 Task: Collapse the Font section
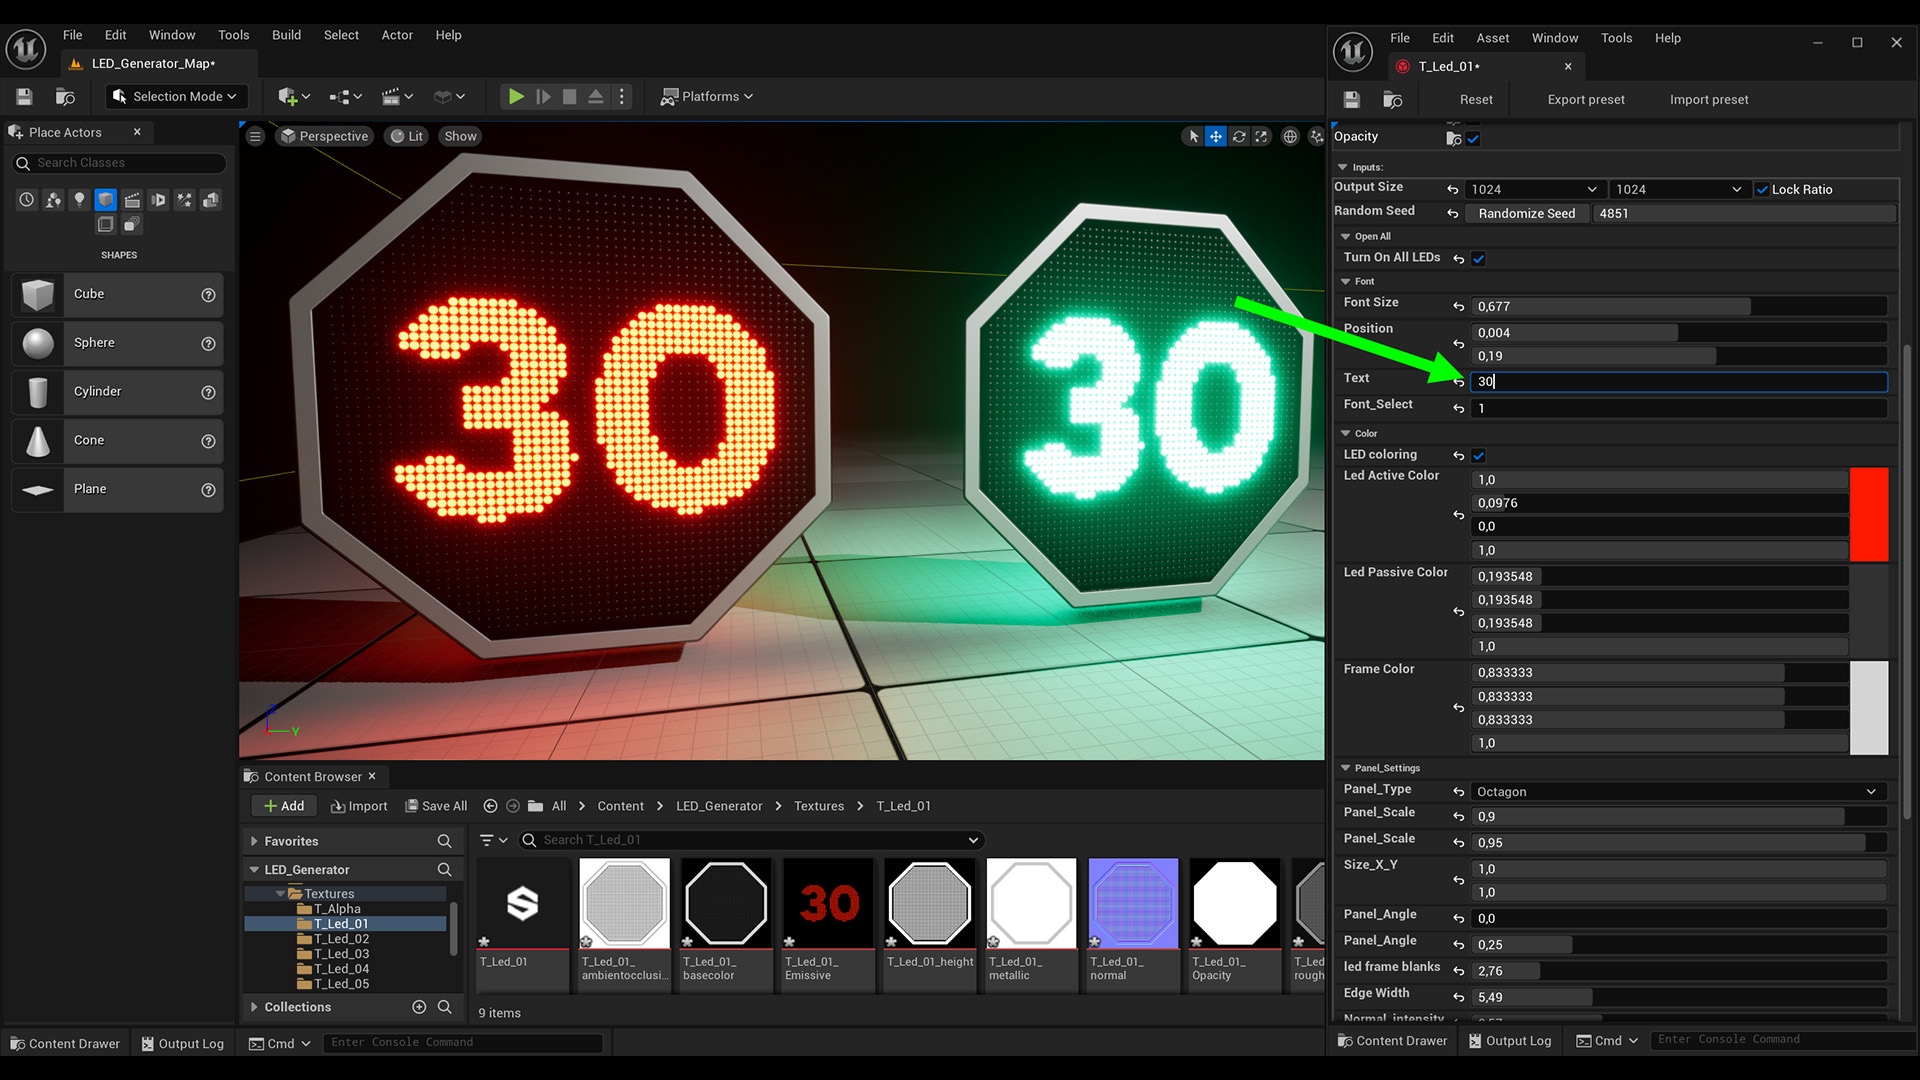point(1346,281)
